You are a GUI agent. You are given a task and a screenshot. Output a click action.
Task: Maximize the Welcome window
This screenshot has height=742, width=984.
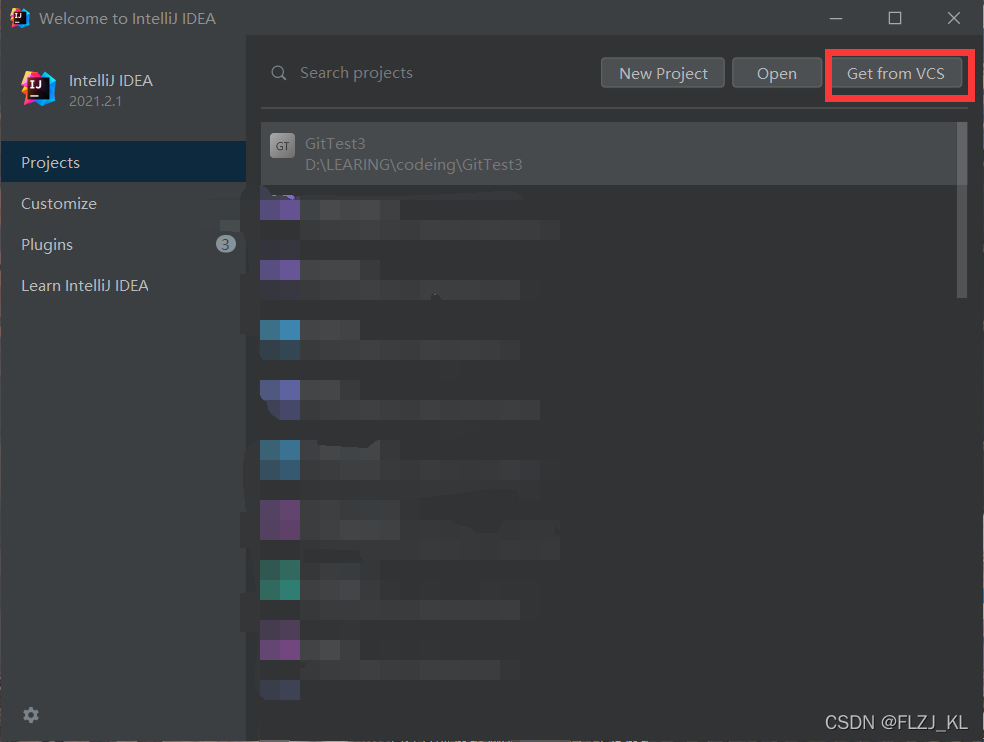(895, 18)
